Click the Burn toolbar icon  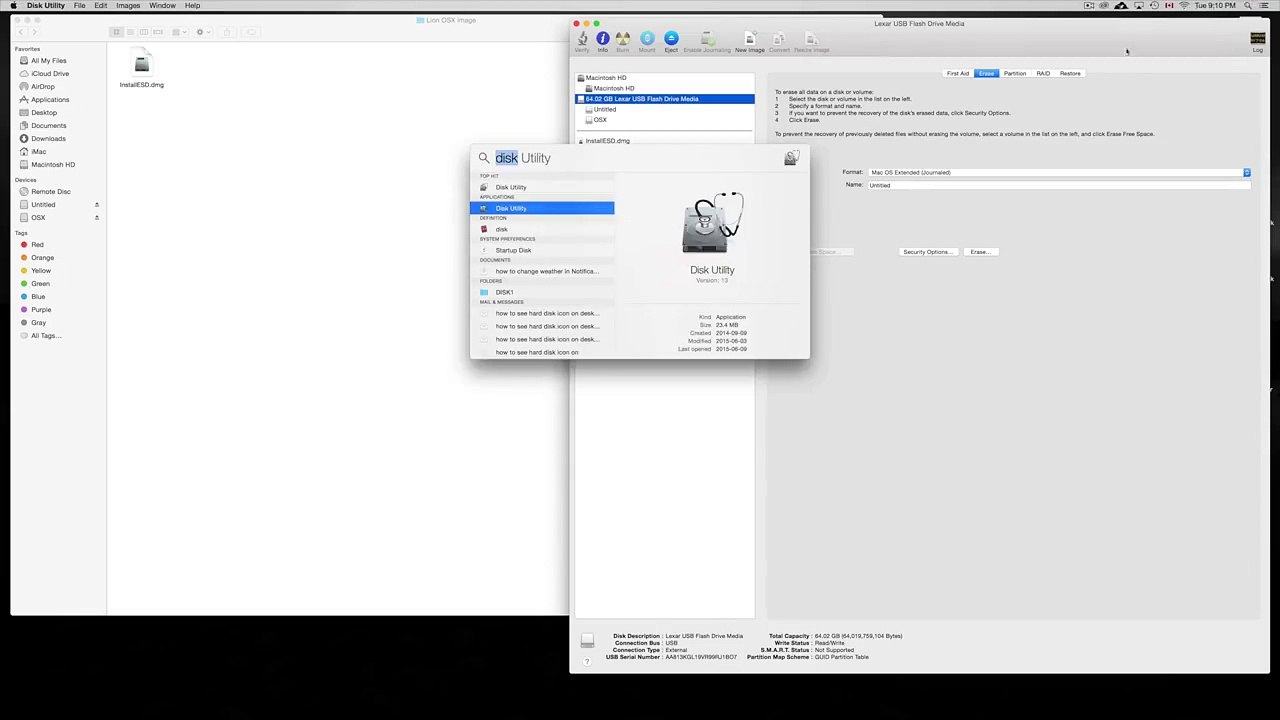click(x=622, y=40)
